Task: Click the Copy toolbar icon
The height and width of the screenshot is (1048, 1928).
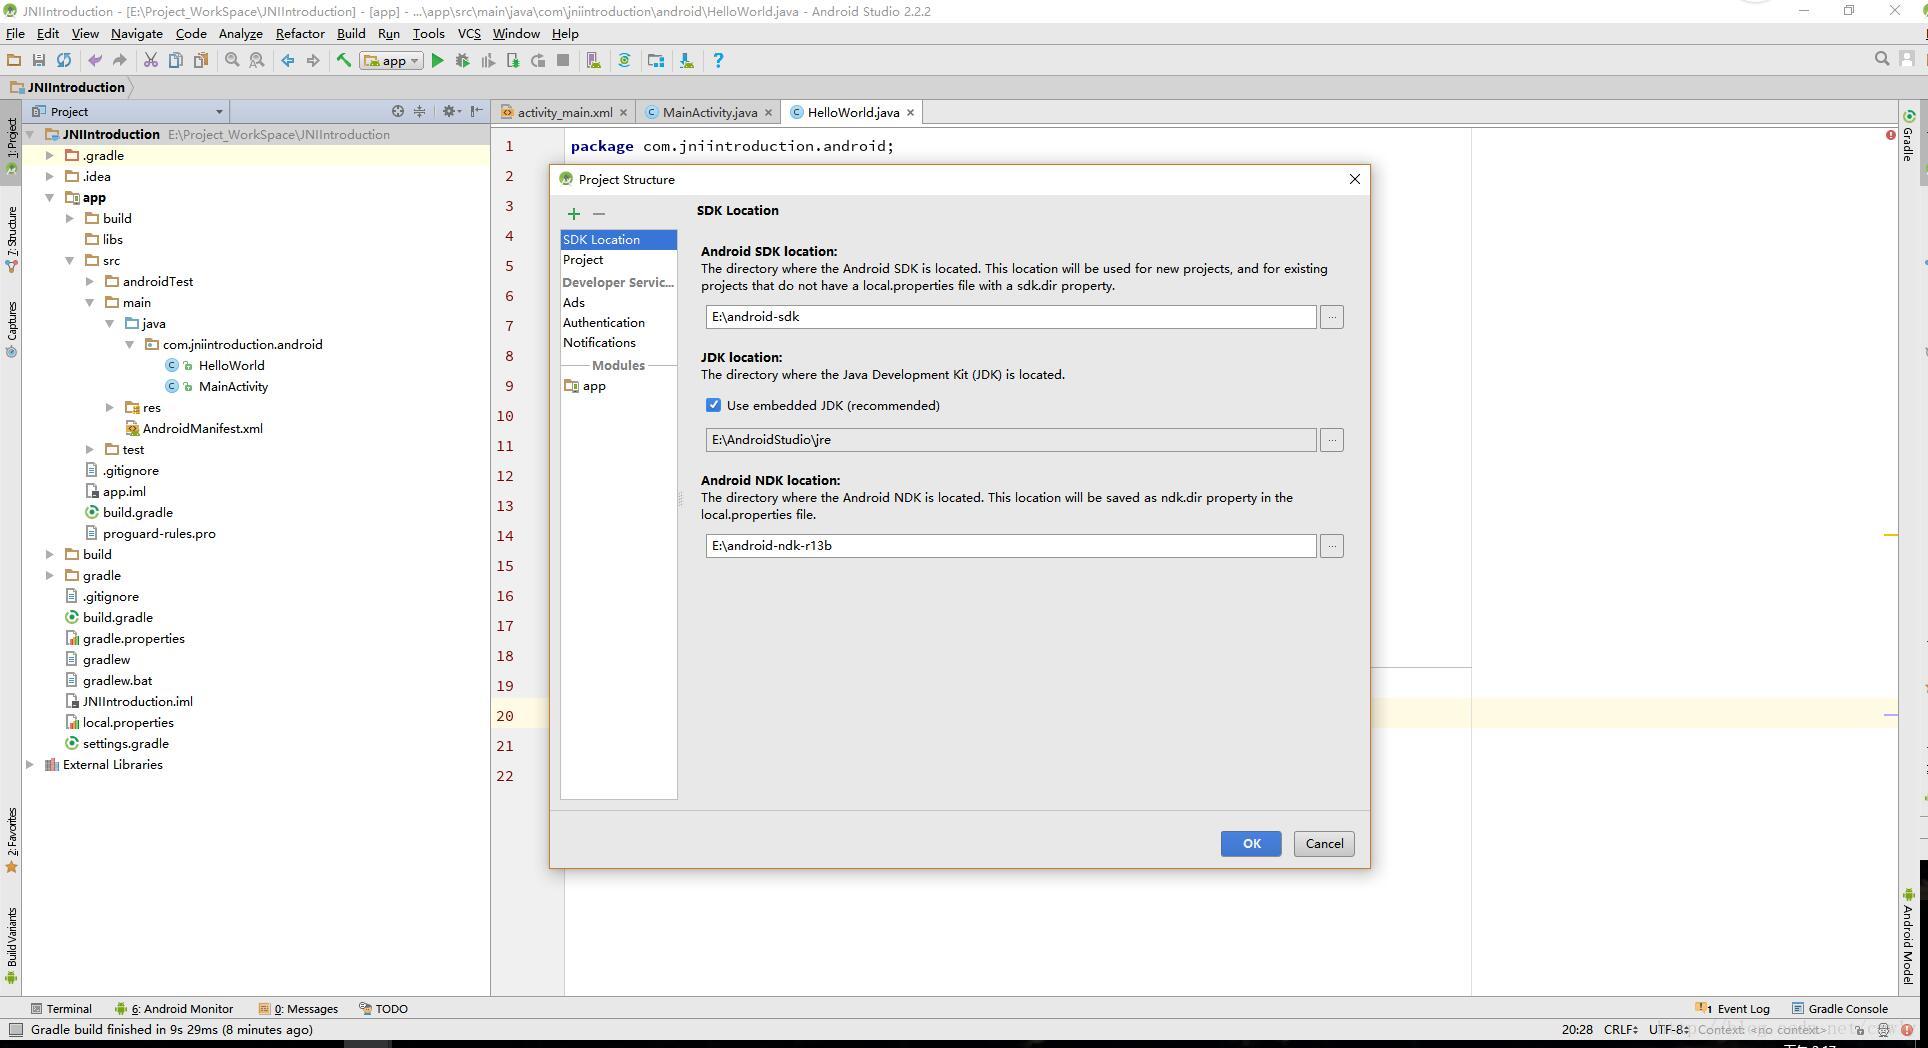Action: tap(176, 61)
